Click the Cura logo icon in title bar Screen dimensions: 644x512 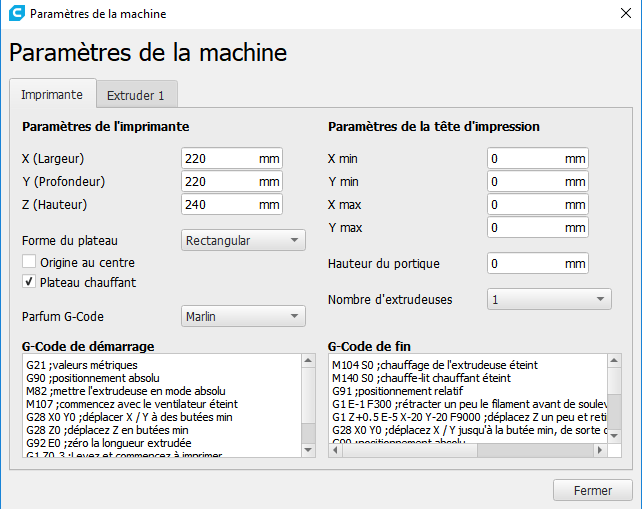15,15
